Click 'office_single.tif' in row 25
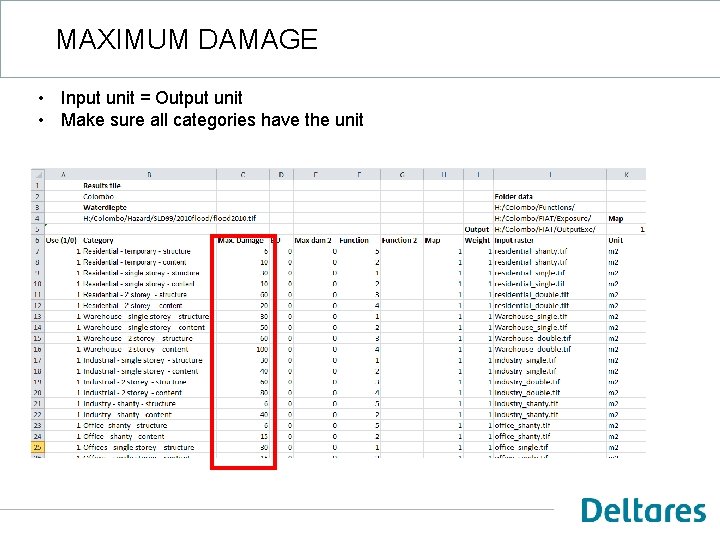720x540 pixels. pyautogui.click(x=521, y=448)
